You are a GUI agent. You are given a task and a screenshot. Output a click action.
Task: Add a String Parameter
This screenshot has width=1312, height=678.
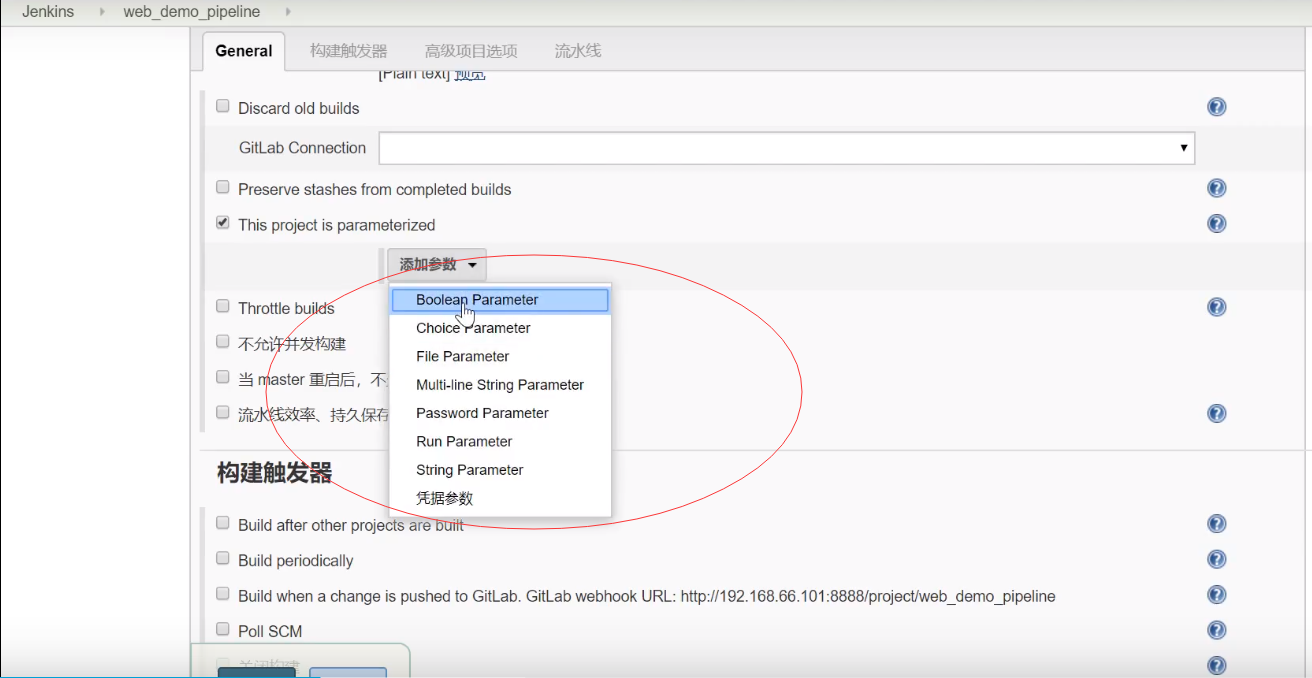pyautogui.click(x=500, y=470)
